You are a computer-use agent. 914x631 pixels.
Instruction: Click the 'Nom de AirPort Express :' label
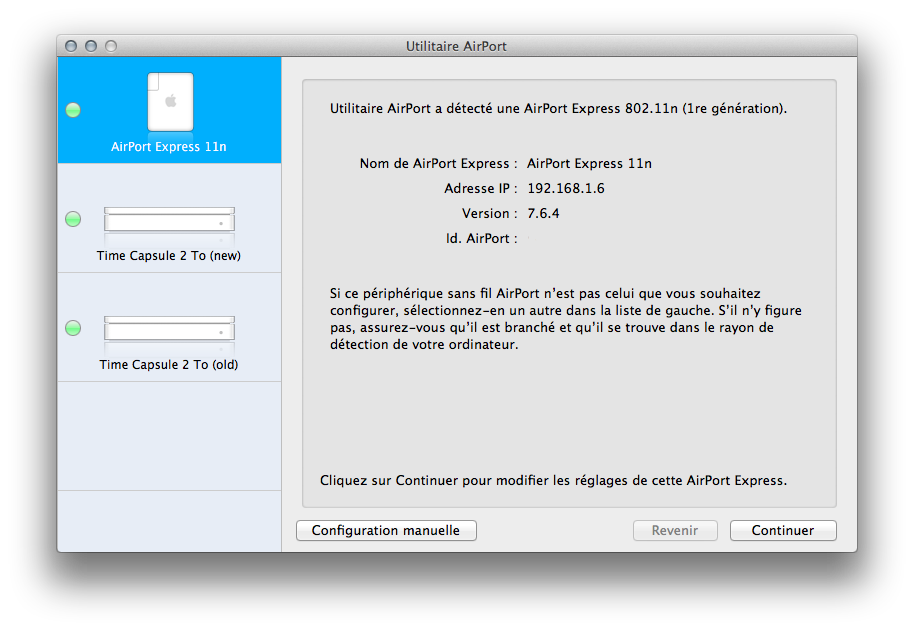pyautogui.click(x=438, y=163)
